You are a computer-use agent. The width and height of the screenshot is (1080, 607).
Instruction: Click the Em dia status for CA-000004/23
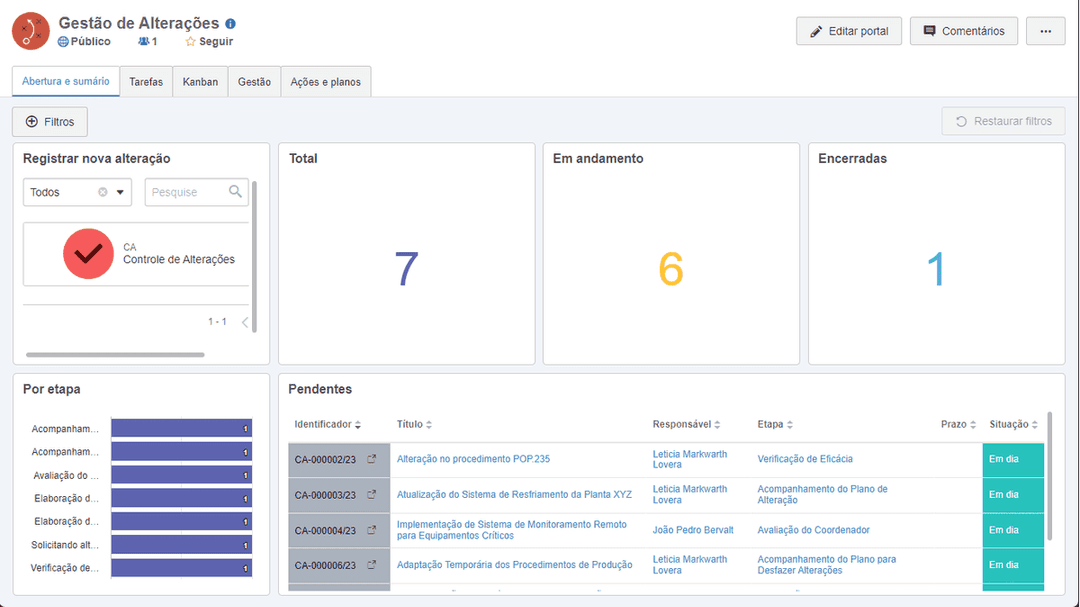tap(1013, 531)
